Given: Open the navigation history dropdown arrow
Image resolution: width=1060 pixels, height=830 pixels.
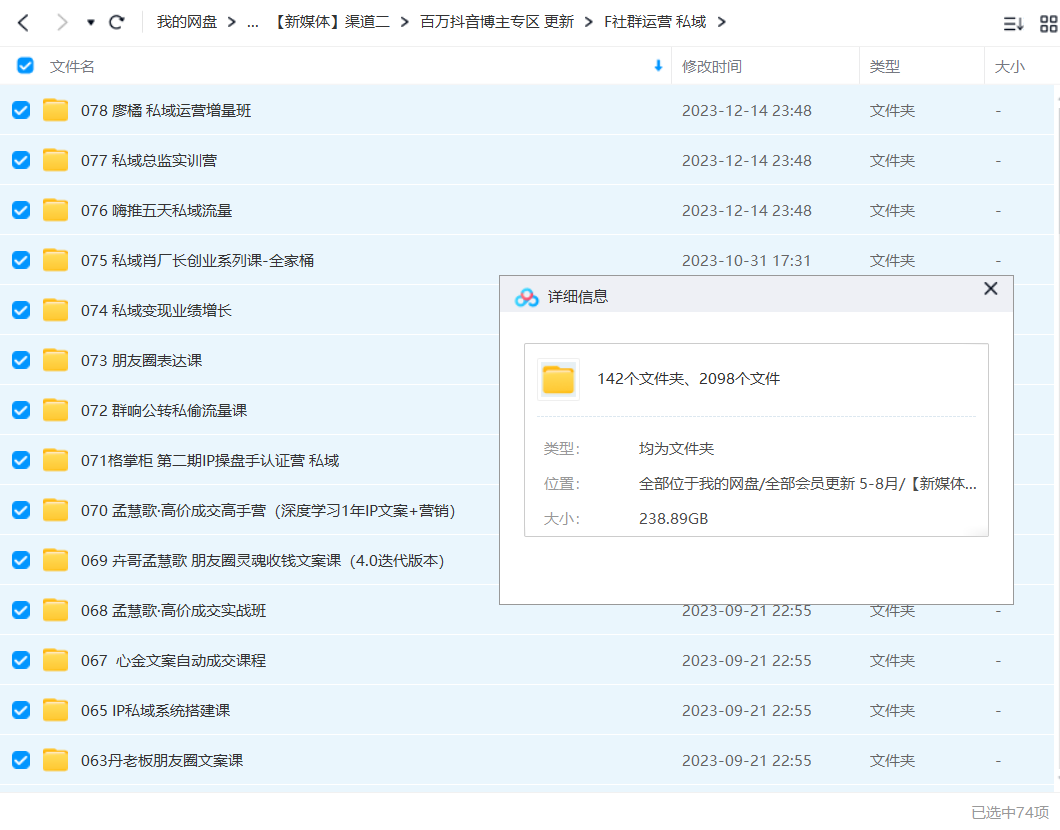Looking at the screenshot, I should tap(90, 22).
